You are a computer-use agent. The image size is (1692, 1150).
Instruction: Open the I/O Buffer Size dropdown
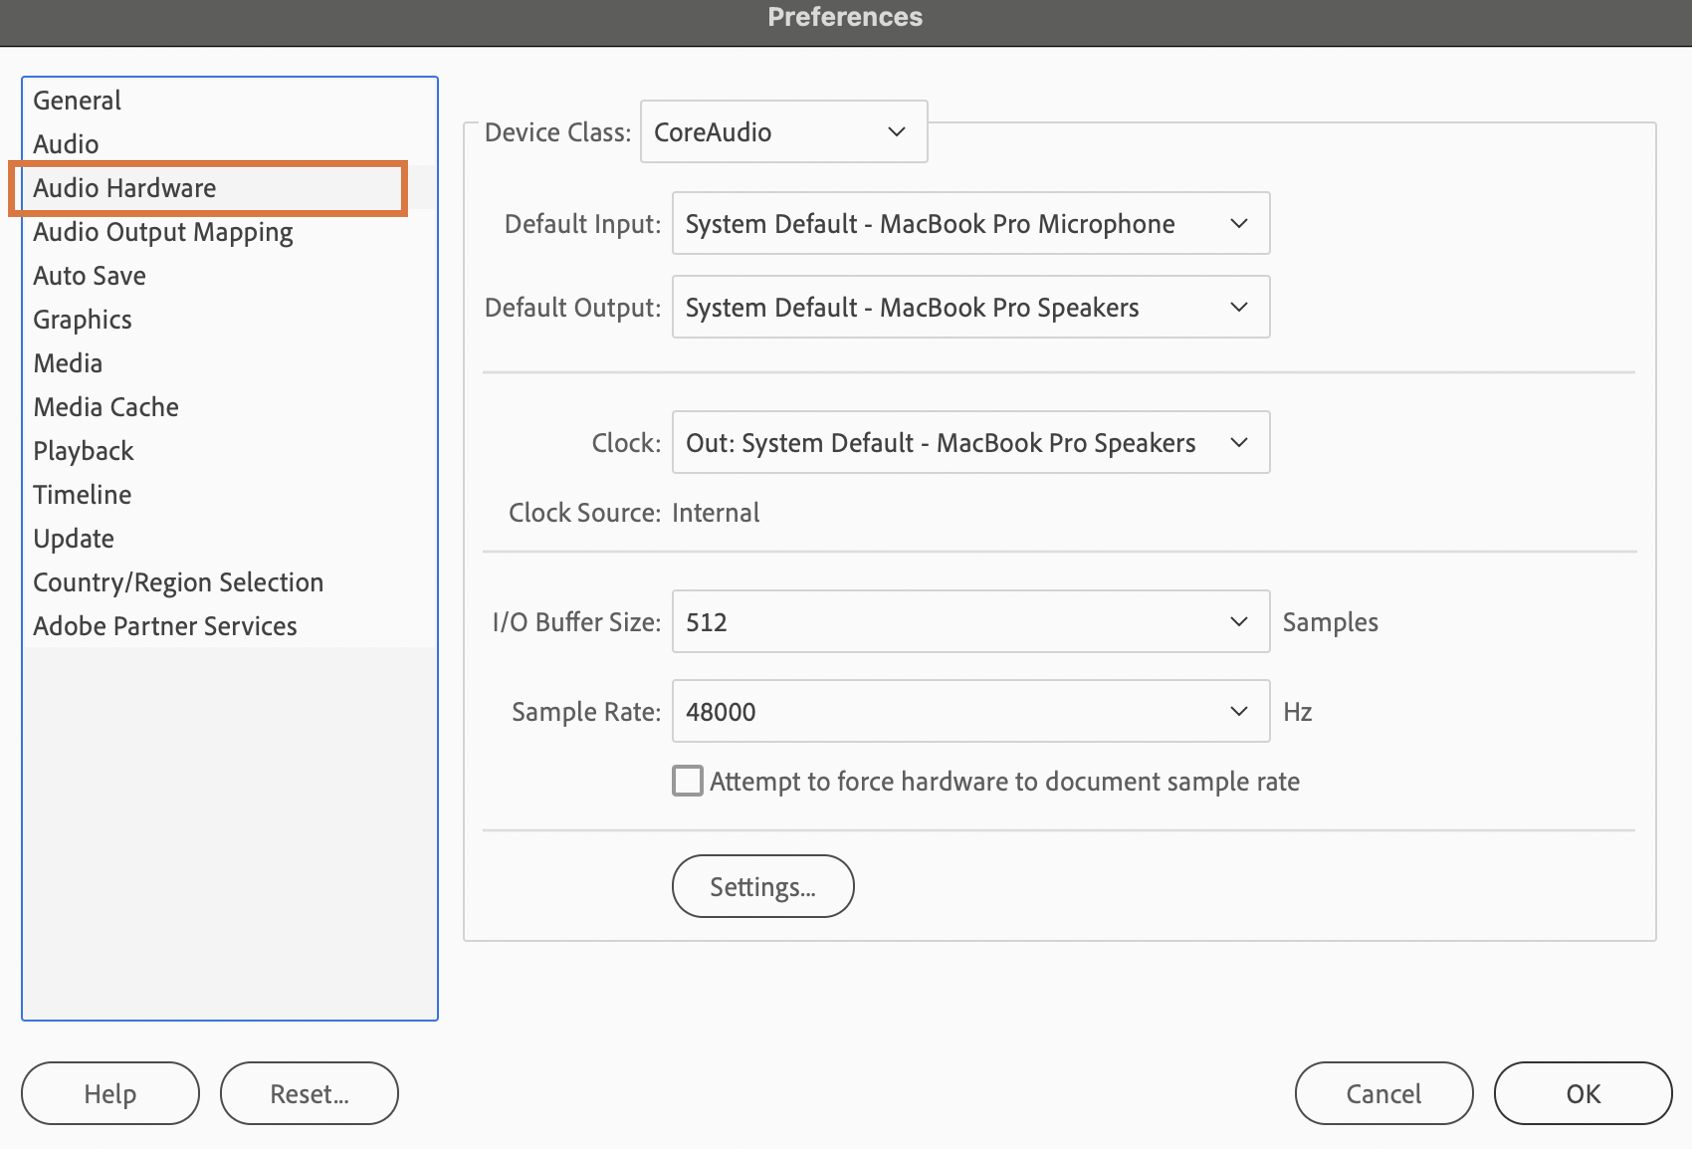970,622
